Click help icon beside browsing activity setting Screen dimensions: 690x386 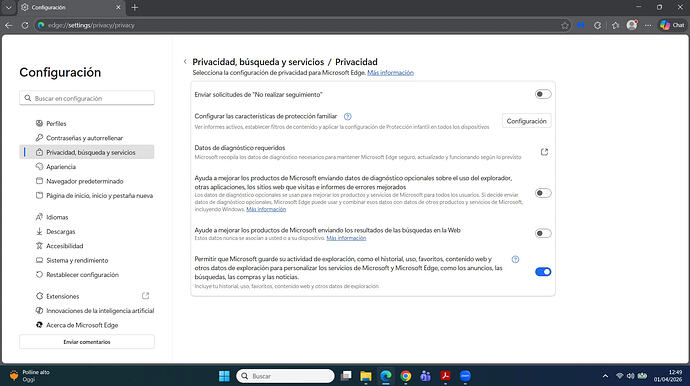pyautogui.click(x=515, y=259)
